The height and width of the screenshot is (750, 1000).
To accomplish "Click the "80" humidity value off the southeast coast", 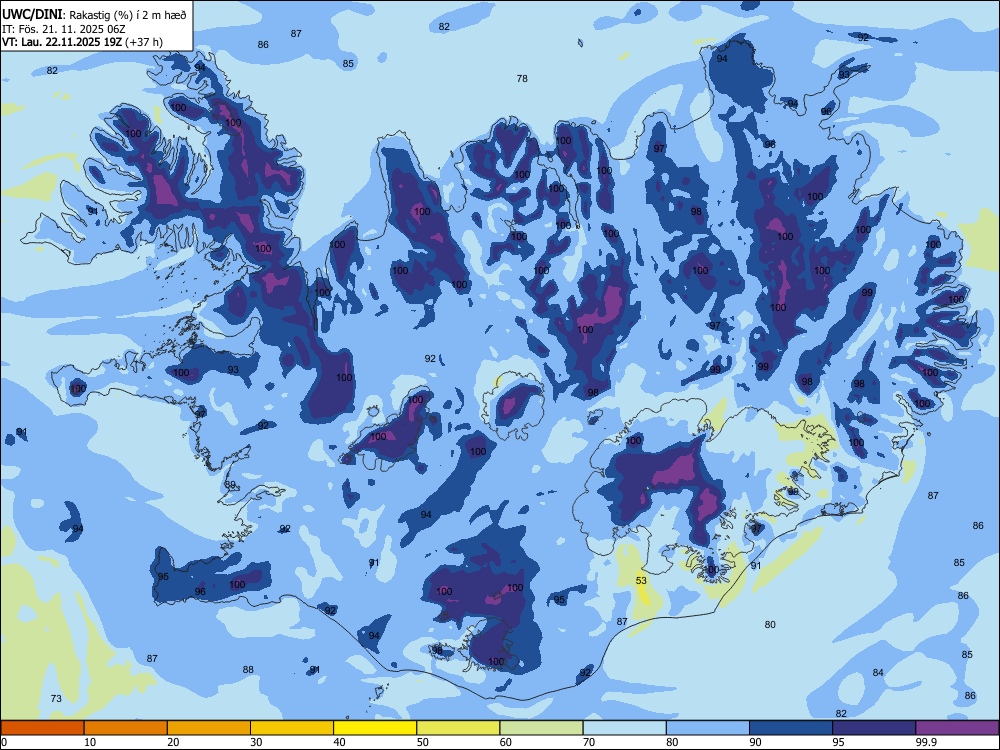I will [770, 624].
